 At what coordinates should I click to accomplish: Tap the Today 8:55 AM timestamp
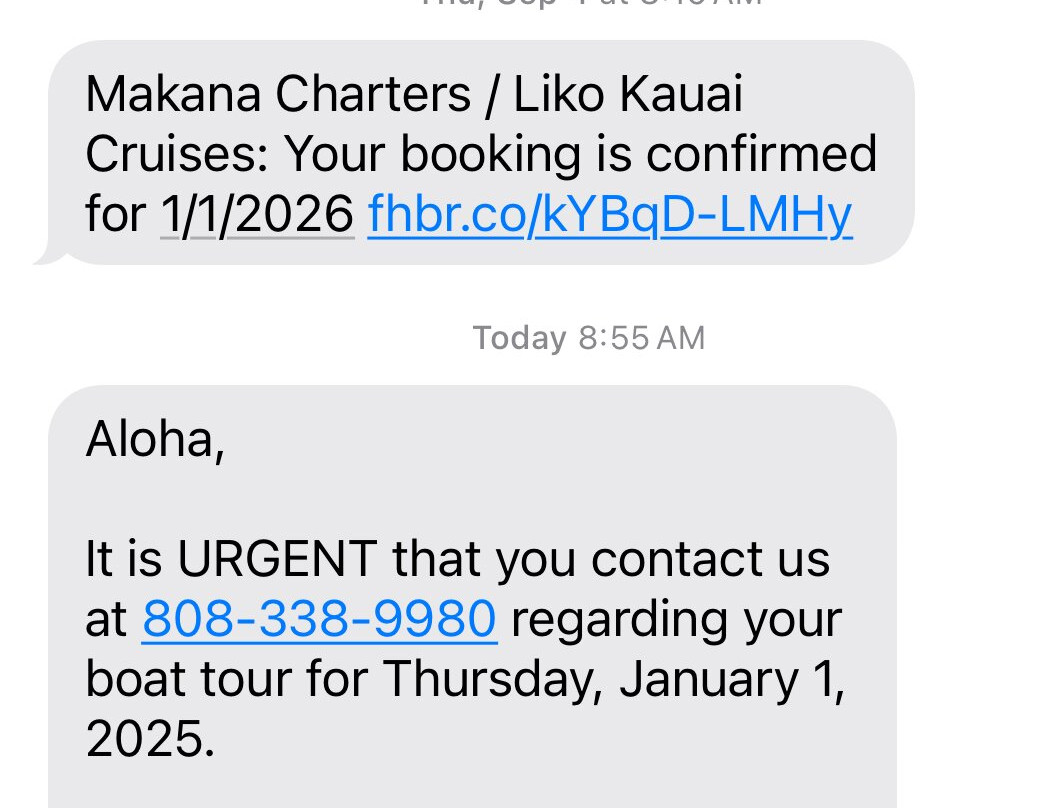(588, 337)
